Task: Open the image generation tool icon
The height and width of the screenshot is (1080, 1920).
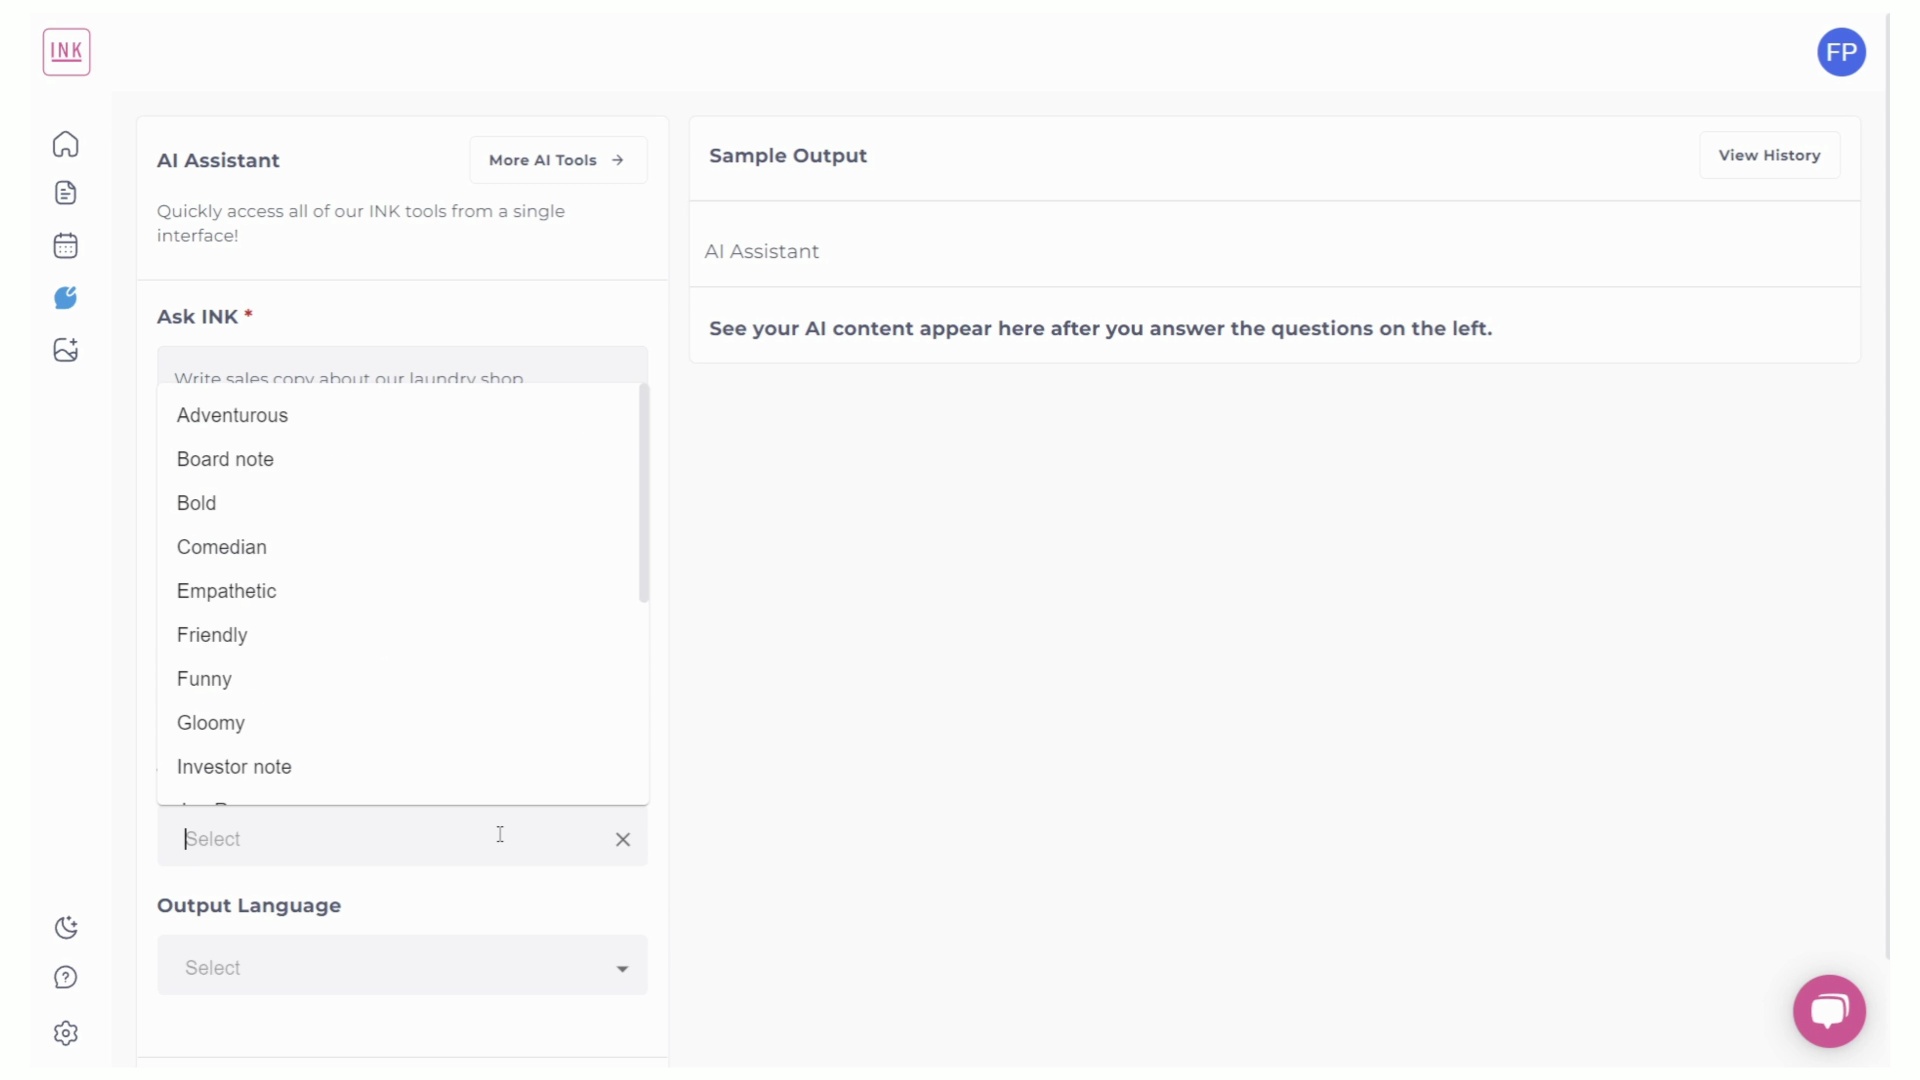Action: [65, 350]
